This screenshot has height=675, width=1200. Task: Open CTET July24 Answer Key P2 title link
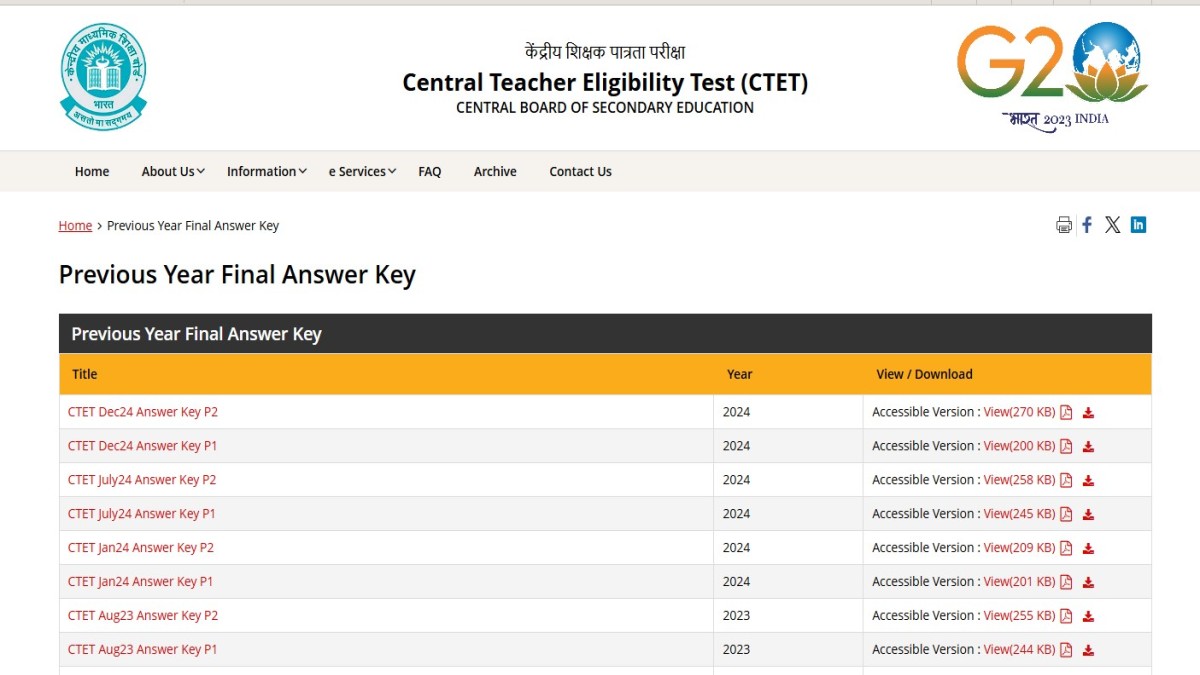(x=142, y=480)
